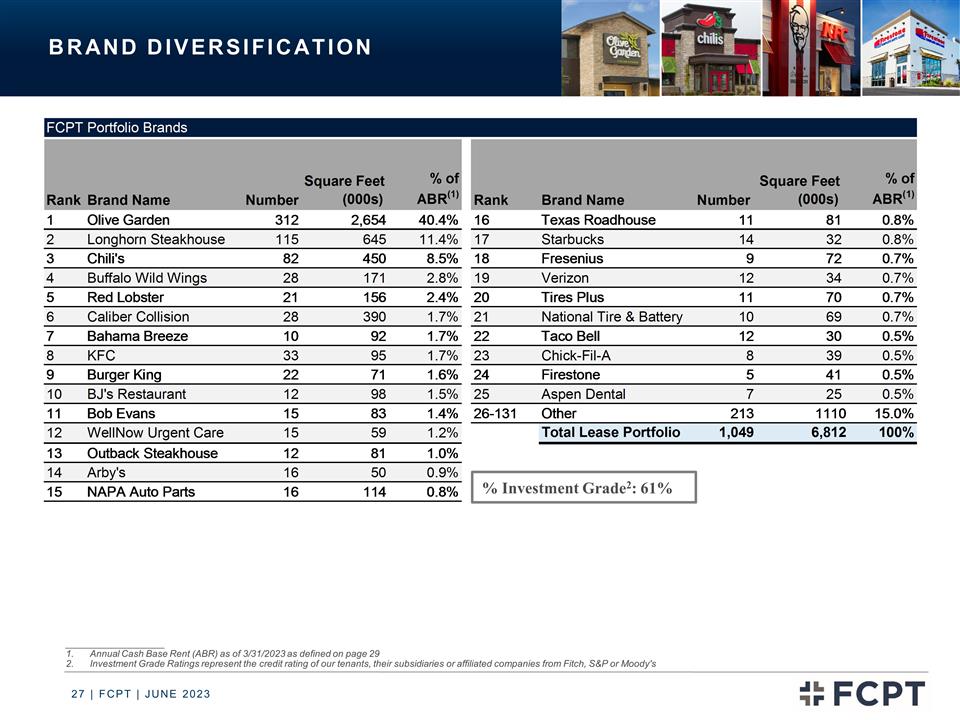Screen dimensions: 960x720
Task: Select the 'Other' row label
Action: (x=558, y=414)
